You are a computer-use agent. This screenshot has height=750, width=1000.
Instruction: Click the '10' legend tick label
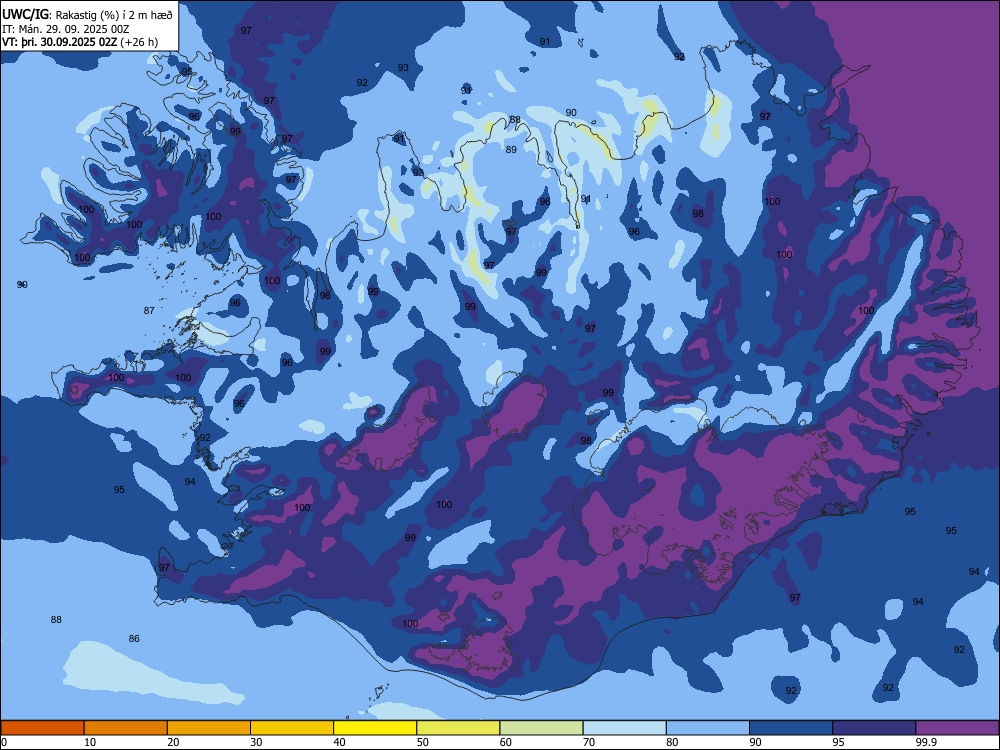(90, 742)
